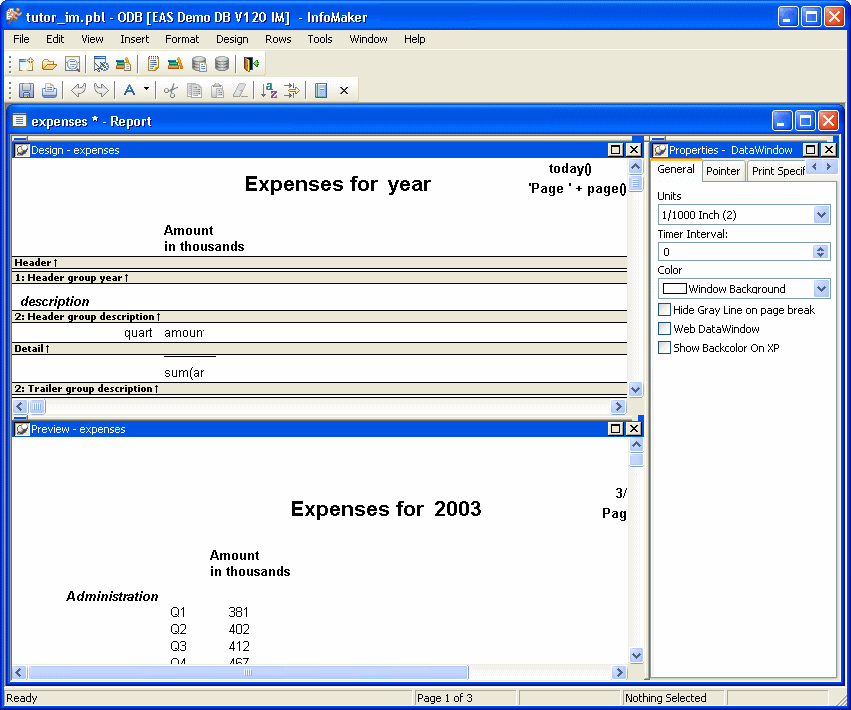Click the Window Background color swatch

(x=675, y=288)
